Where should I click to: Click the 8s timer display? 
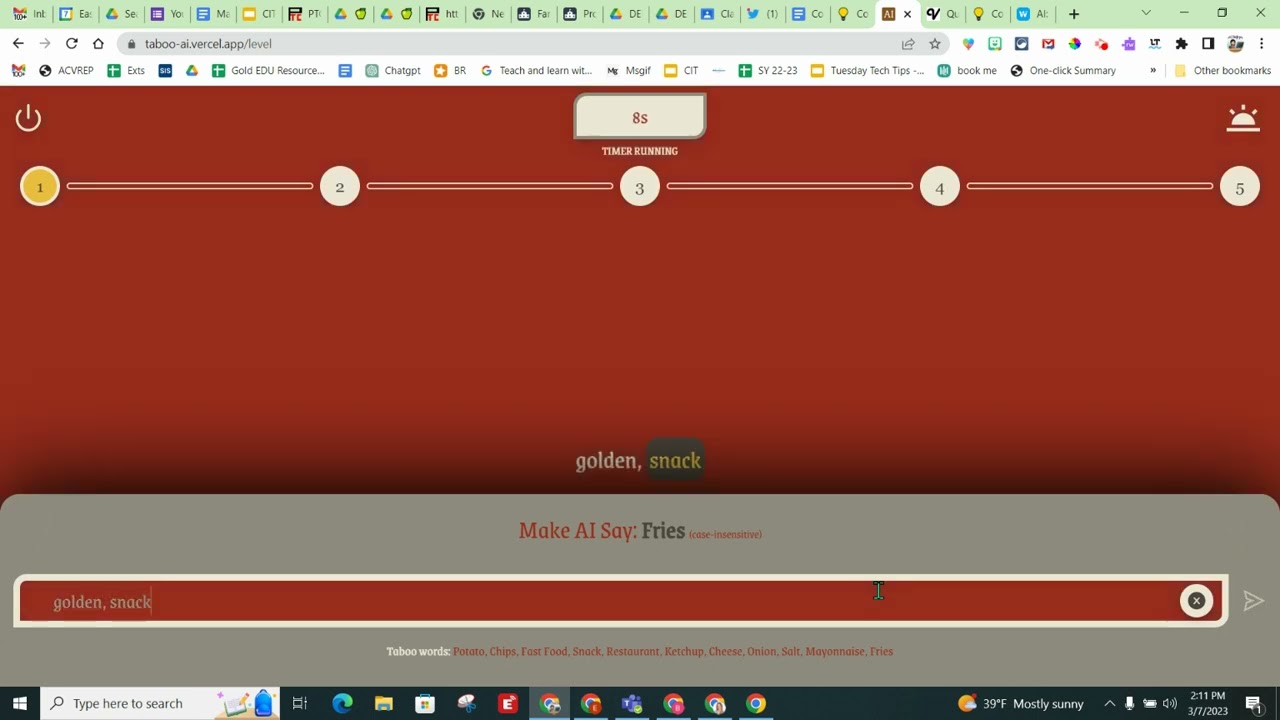click(640, 118)
